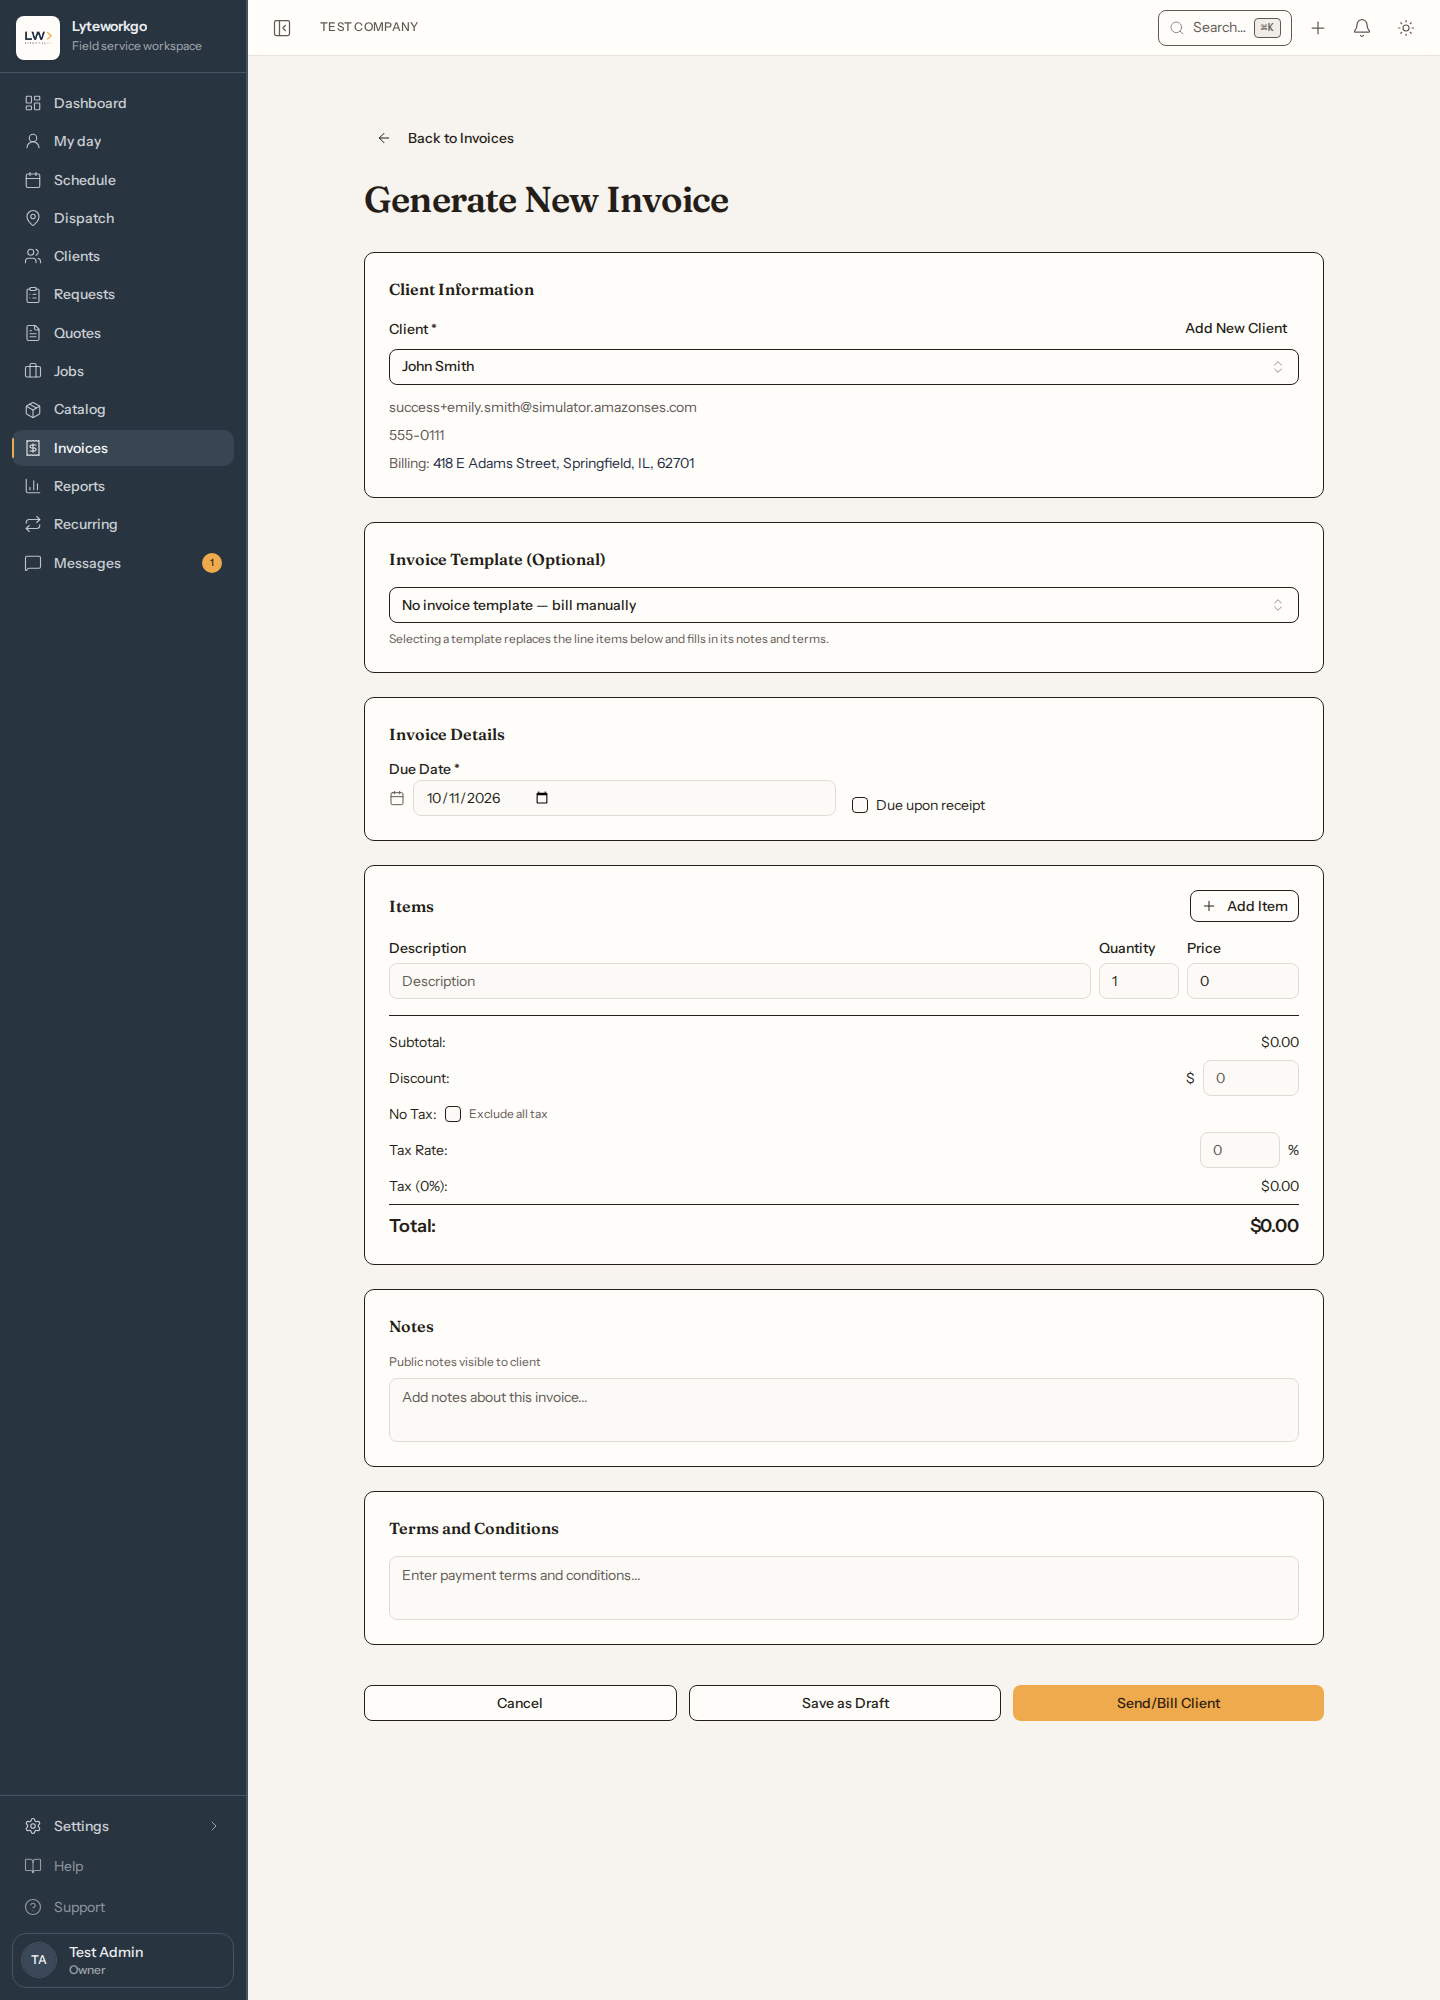Click the Settings gear icon
Viewport: 1440px width, 2000px height.
[33, 1826]
